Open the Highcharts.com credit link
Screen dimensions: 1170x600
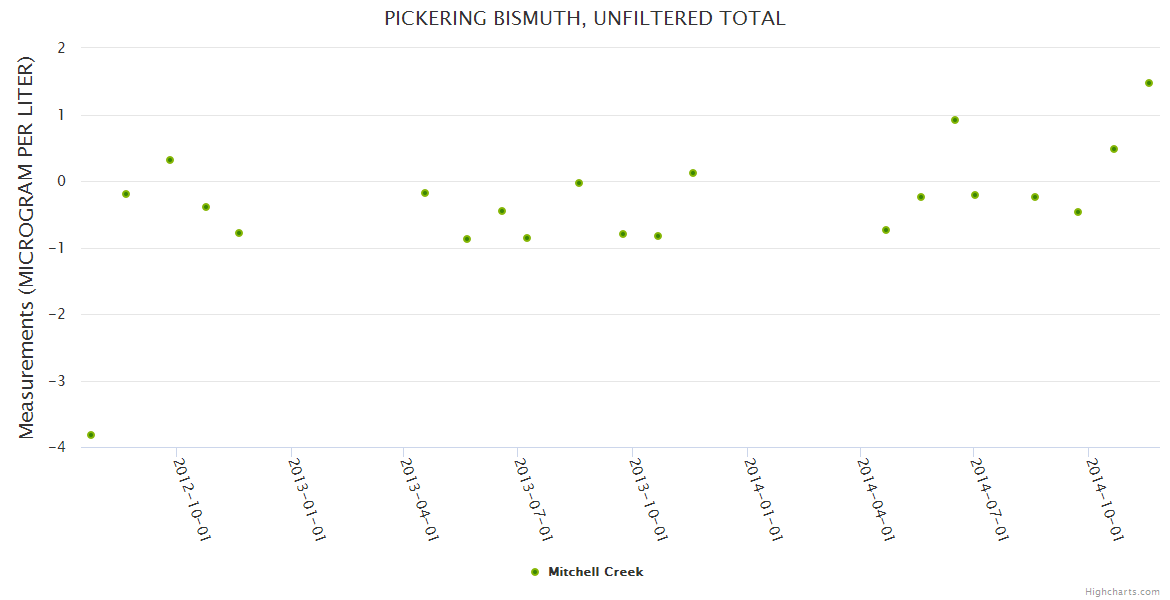pos(1122,591)
